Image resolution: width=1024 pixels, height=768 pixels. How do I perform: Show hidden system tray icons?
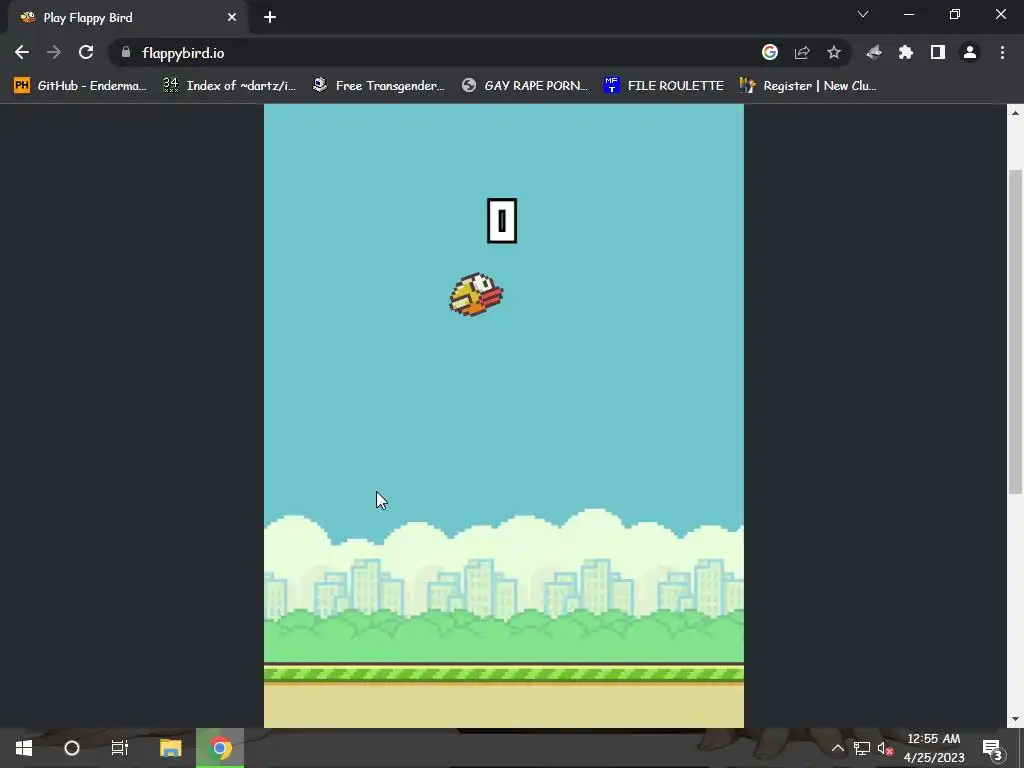click(x=837, y=748)
